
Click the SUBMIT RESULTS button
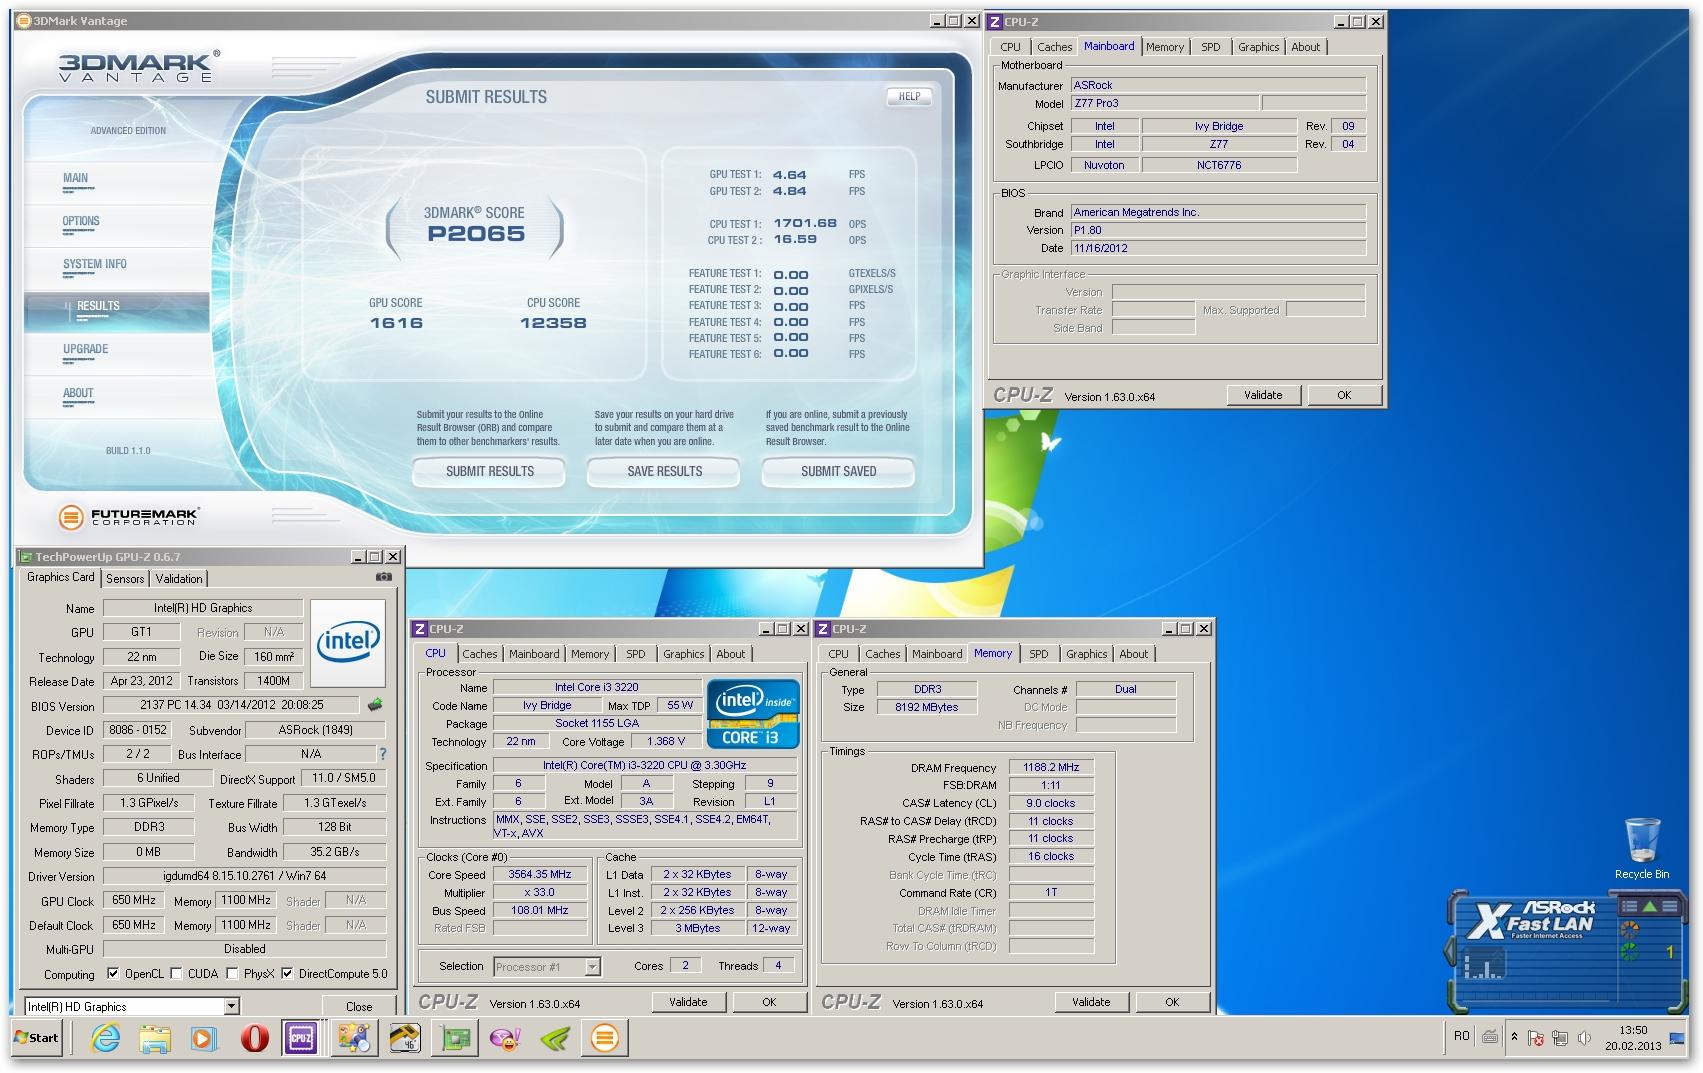tap(489, 471)
